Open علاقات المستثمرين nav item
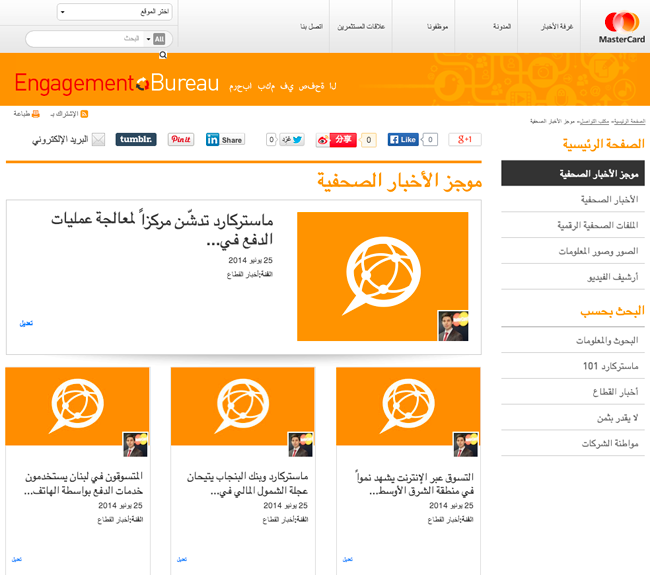650x575 pixels. click(361, 27)
